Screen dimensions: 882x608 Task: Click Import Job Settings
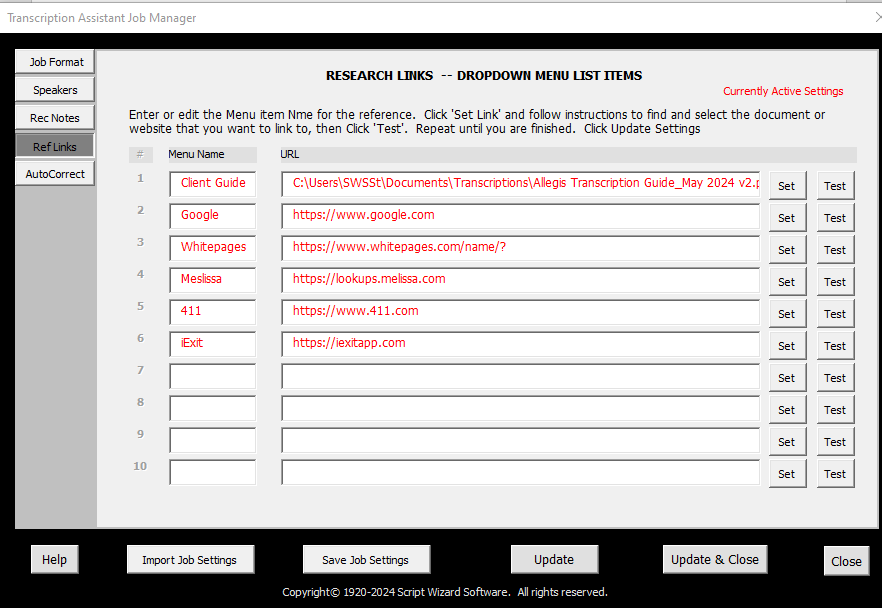point(190,560)
